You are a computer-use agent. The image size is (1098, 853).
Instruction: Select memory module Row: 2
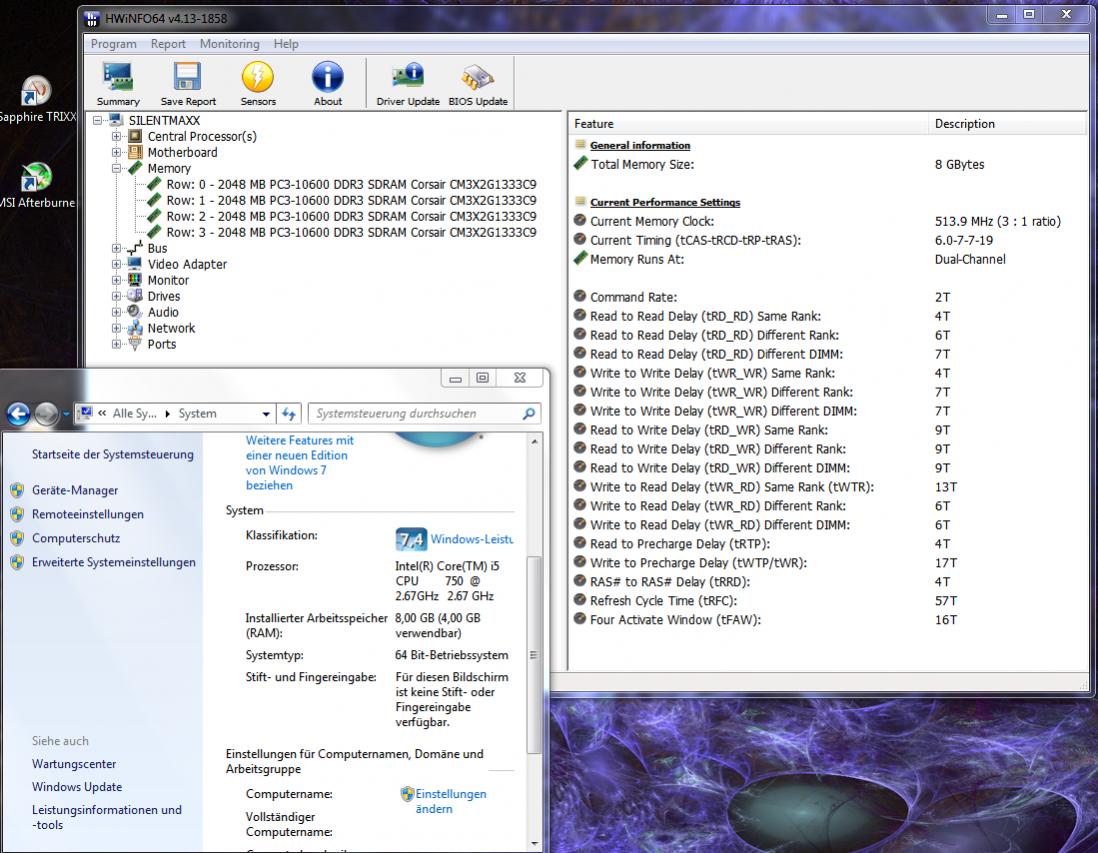[x=351, y=217]
